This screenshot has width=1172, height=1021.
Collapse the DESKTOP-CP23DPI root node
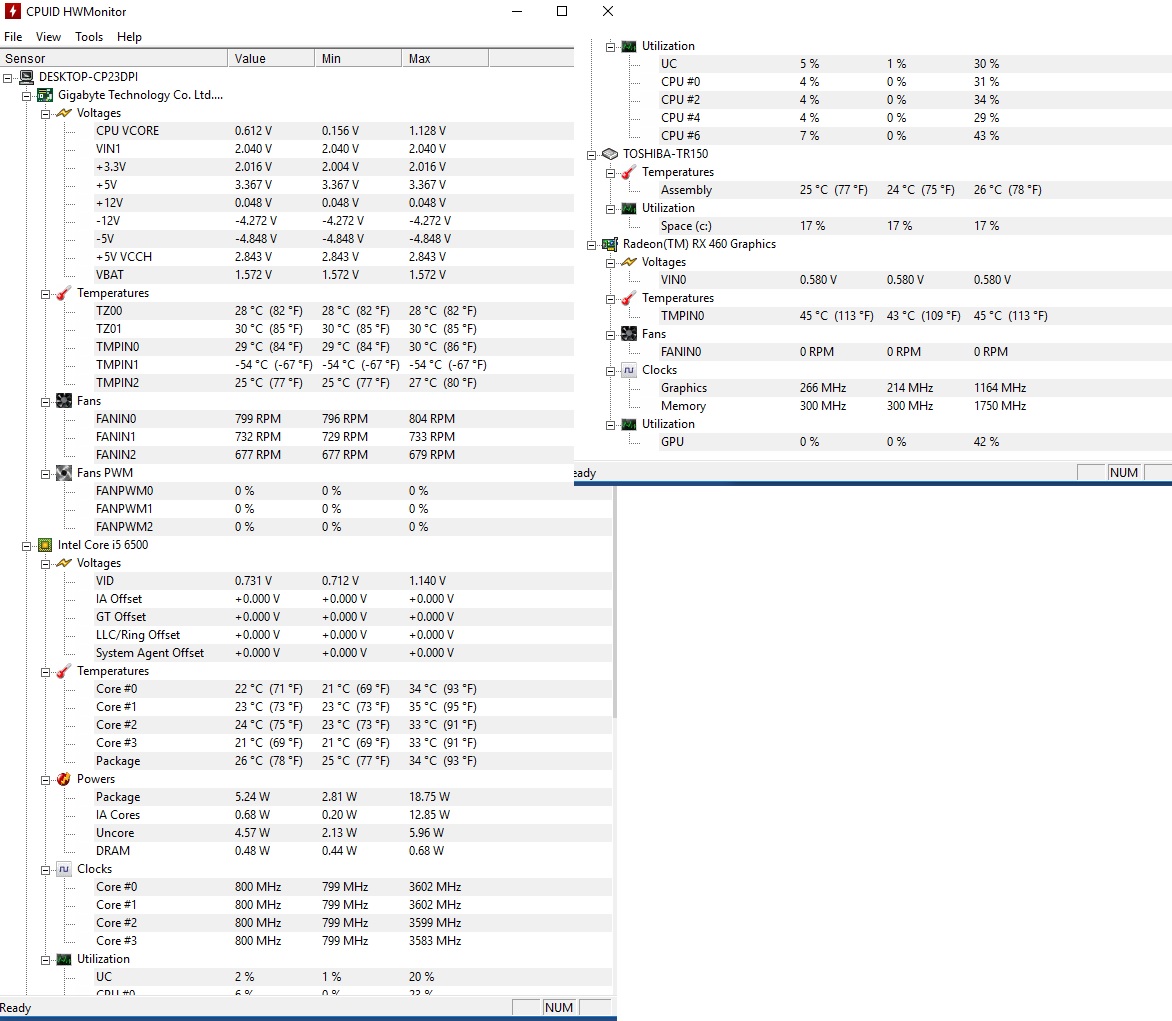click(7, 78)
